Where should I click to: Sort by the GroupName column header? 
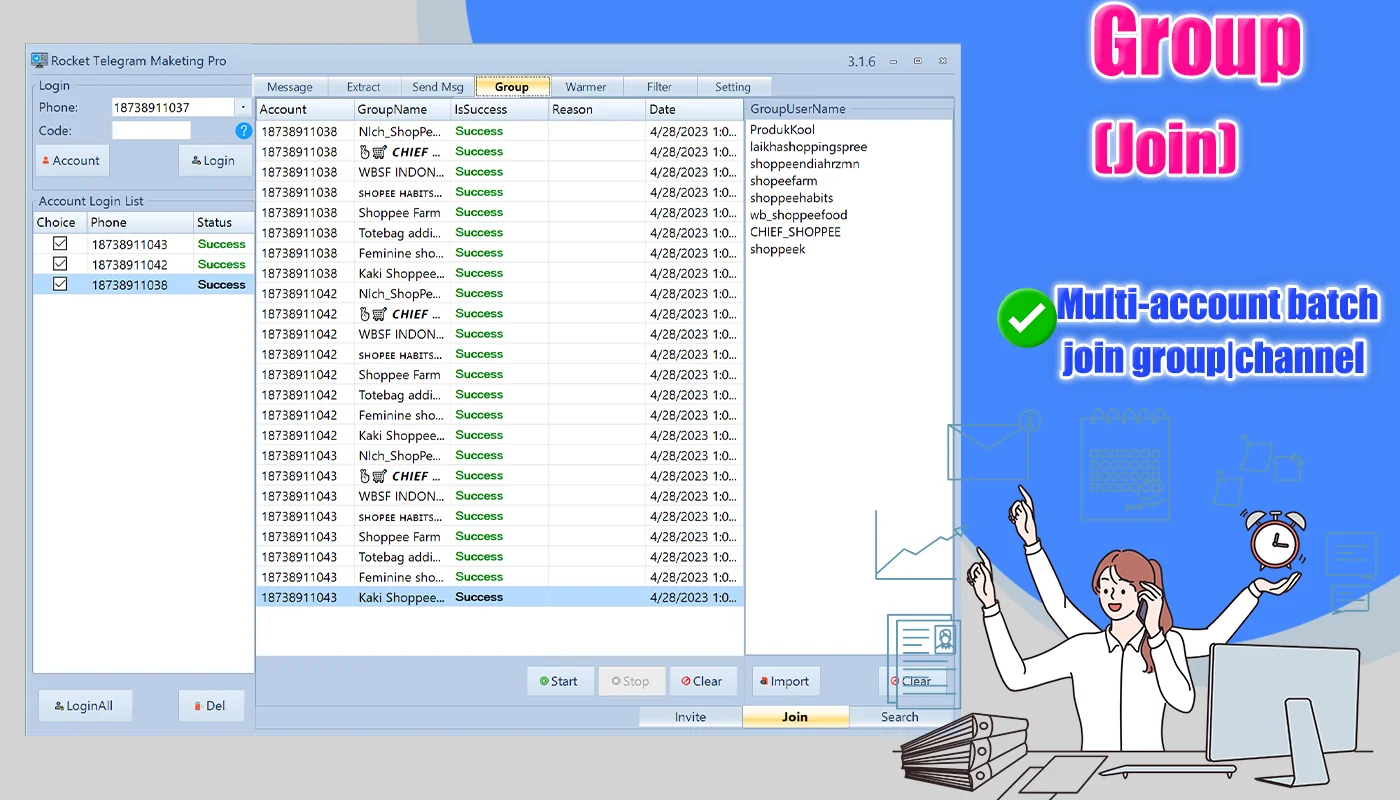(402, 109)
